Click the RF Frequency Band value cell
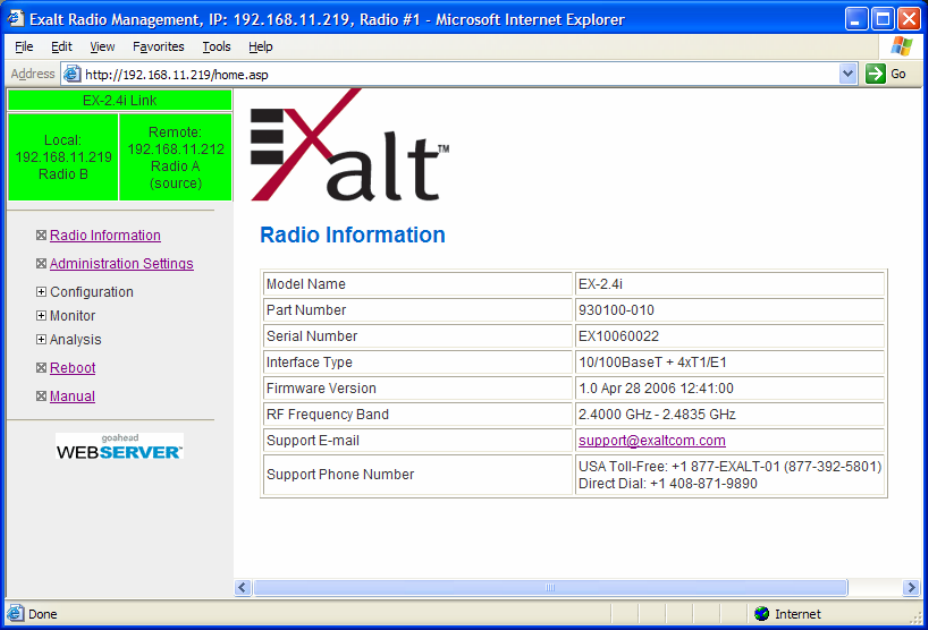 click(730, 414)
